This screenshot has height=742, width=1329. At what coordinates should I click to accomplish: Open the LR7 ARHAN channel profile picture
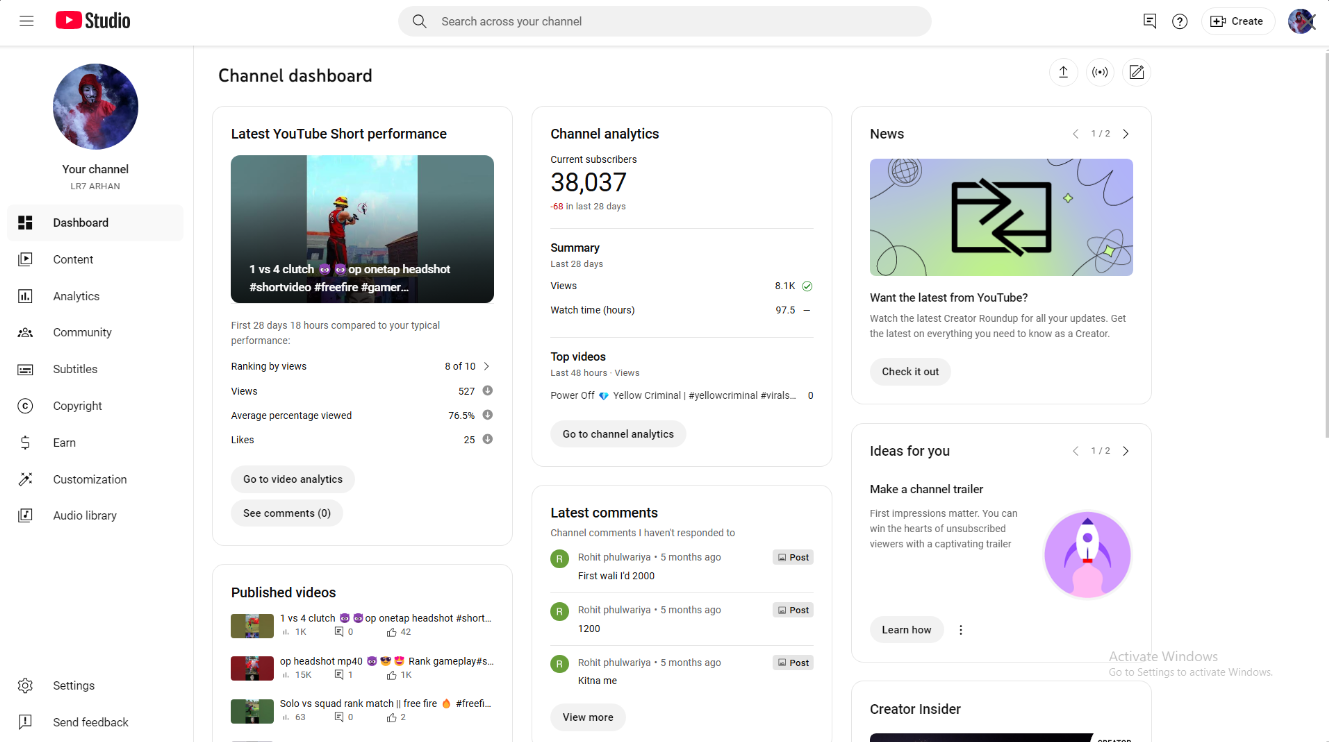pyautogui.click(x=95, y=107)
